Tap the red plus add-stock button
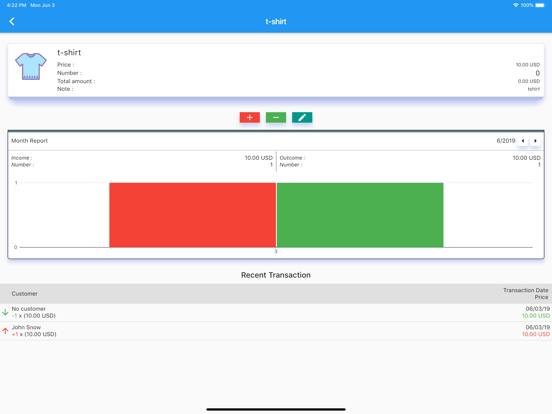This screenshot has width=552, height=414. [x=250, y=117]
